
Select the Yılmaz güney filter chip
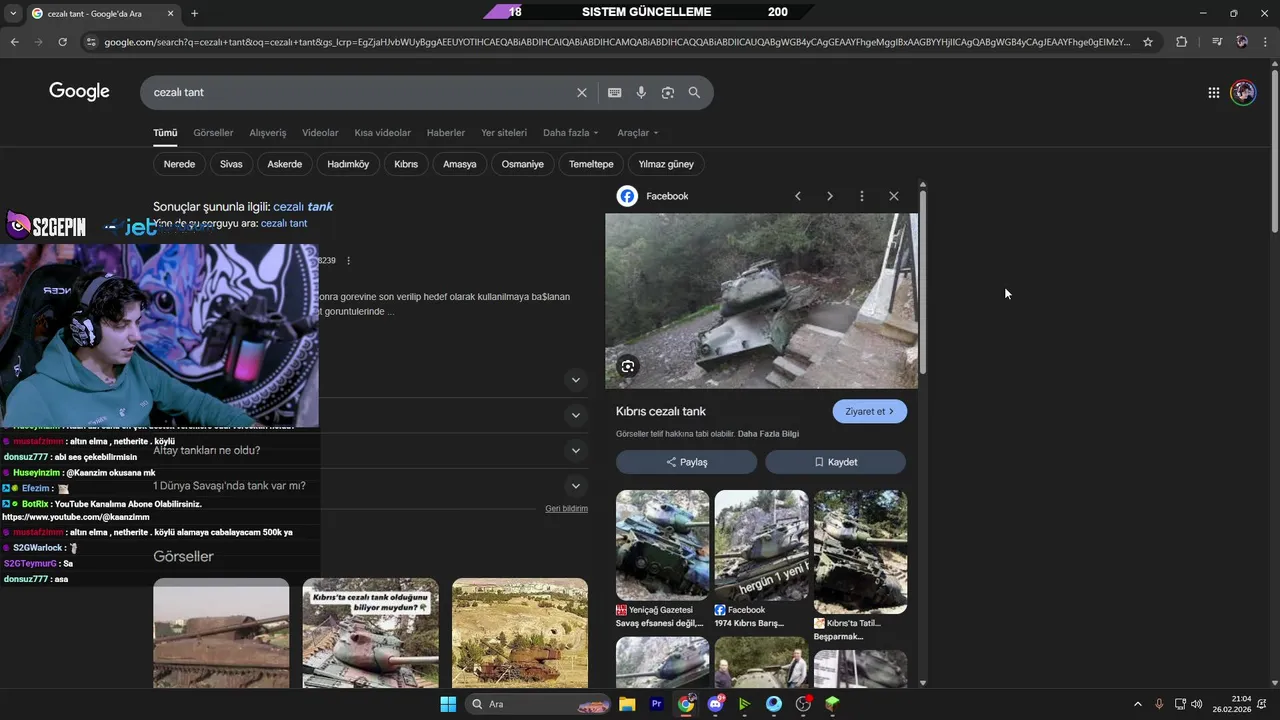pos(666,164)
